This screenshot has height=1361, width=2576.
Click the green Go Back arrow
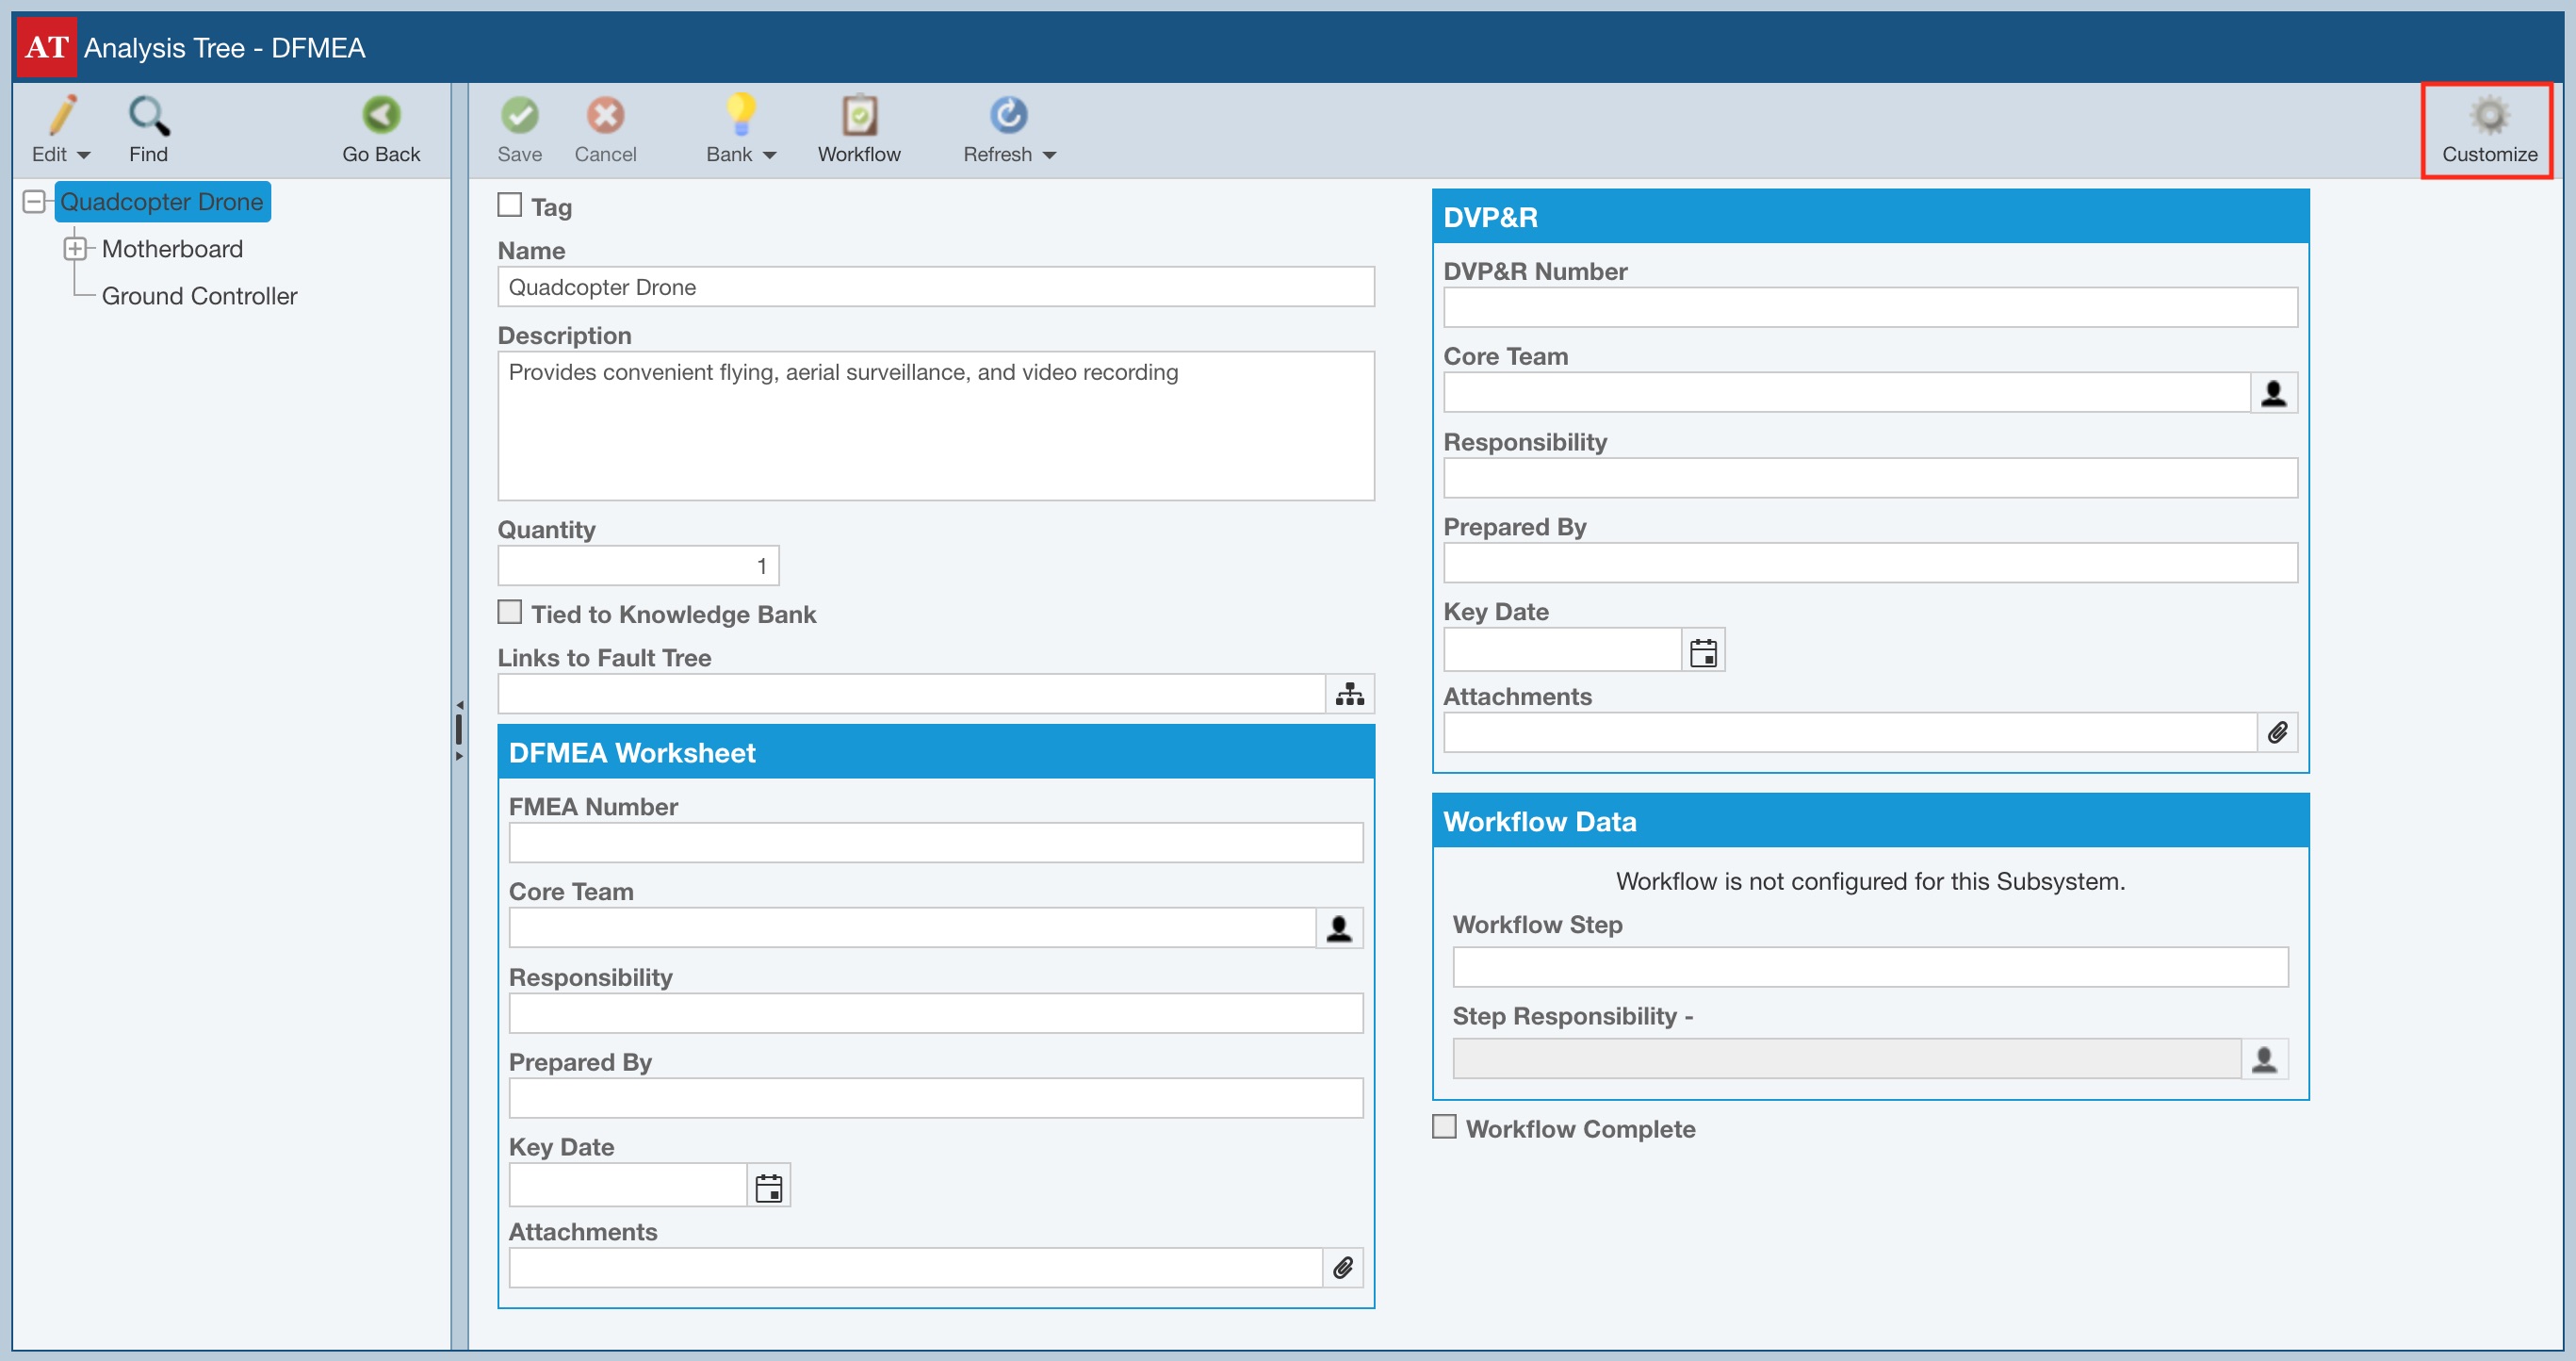coord(381,116)
